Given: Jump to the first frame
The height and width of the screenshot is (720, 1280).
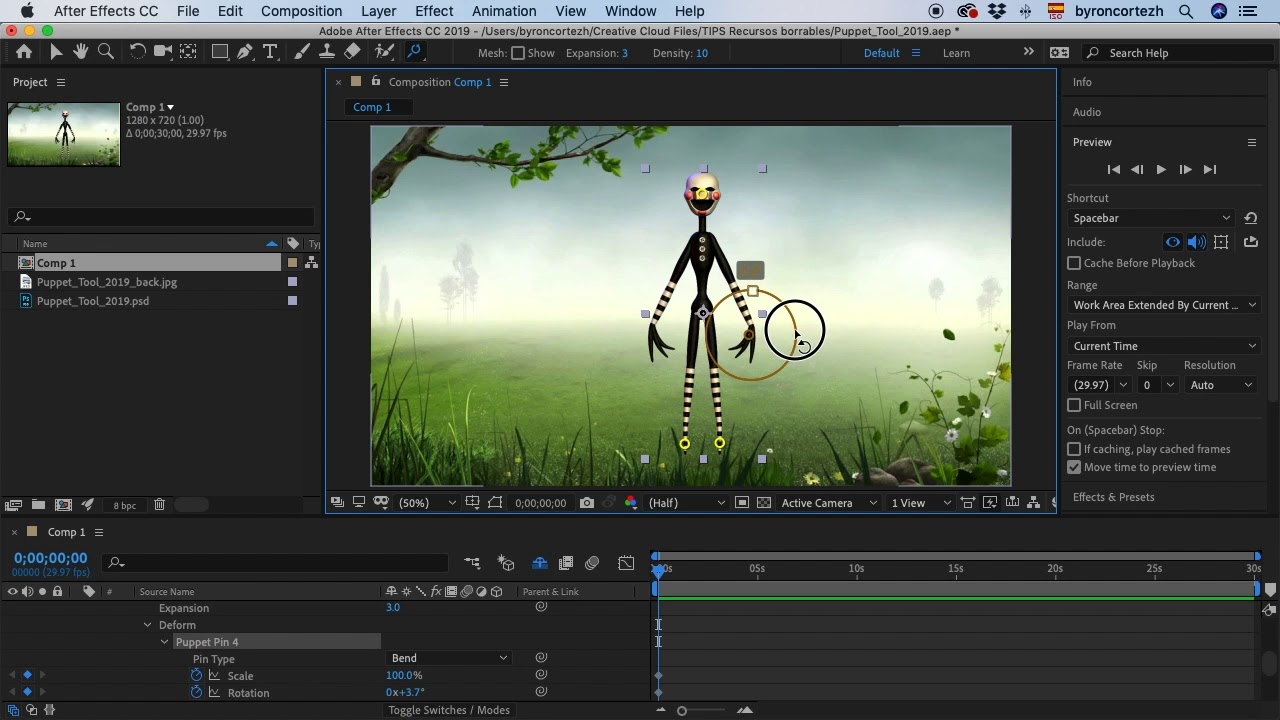Looking at the screenshot, I should click(x=1113, y=170).
